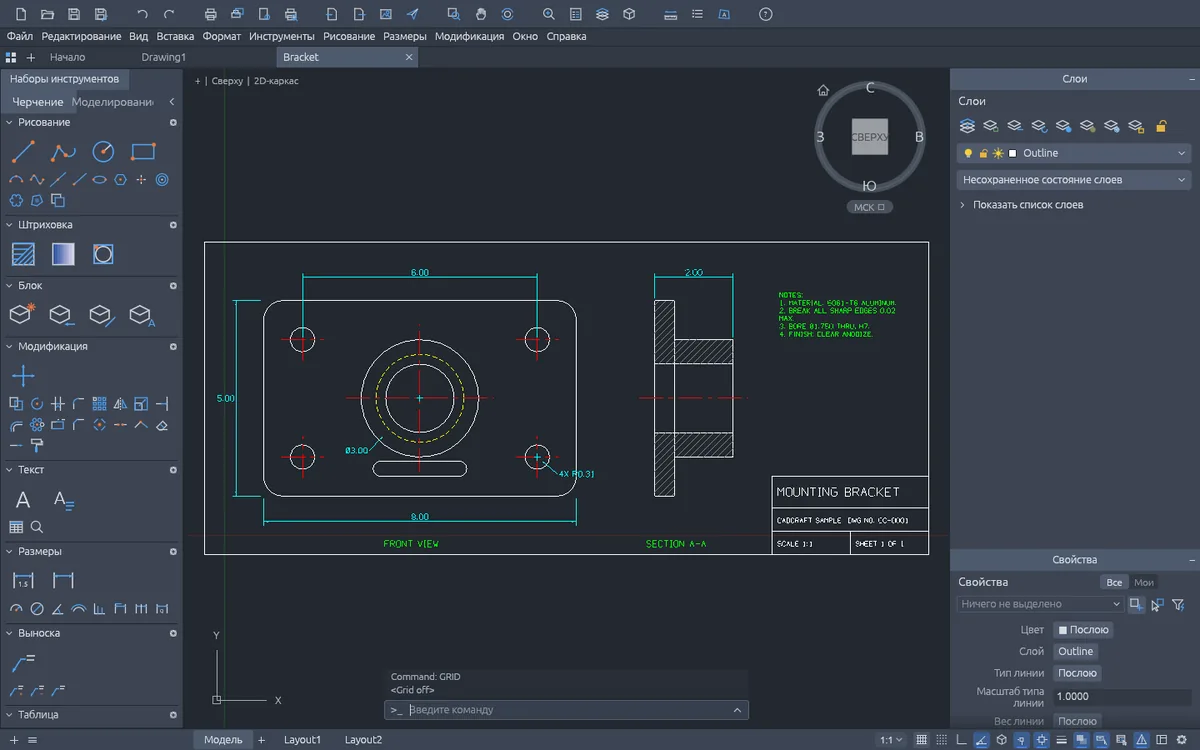The image size is (1200, 750).
Task: Open Help via the question mark icon
Action: 765,14
